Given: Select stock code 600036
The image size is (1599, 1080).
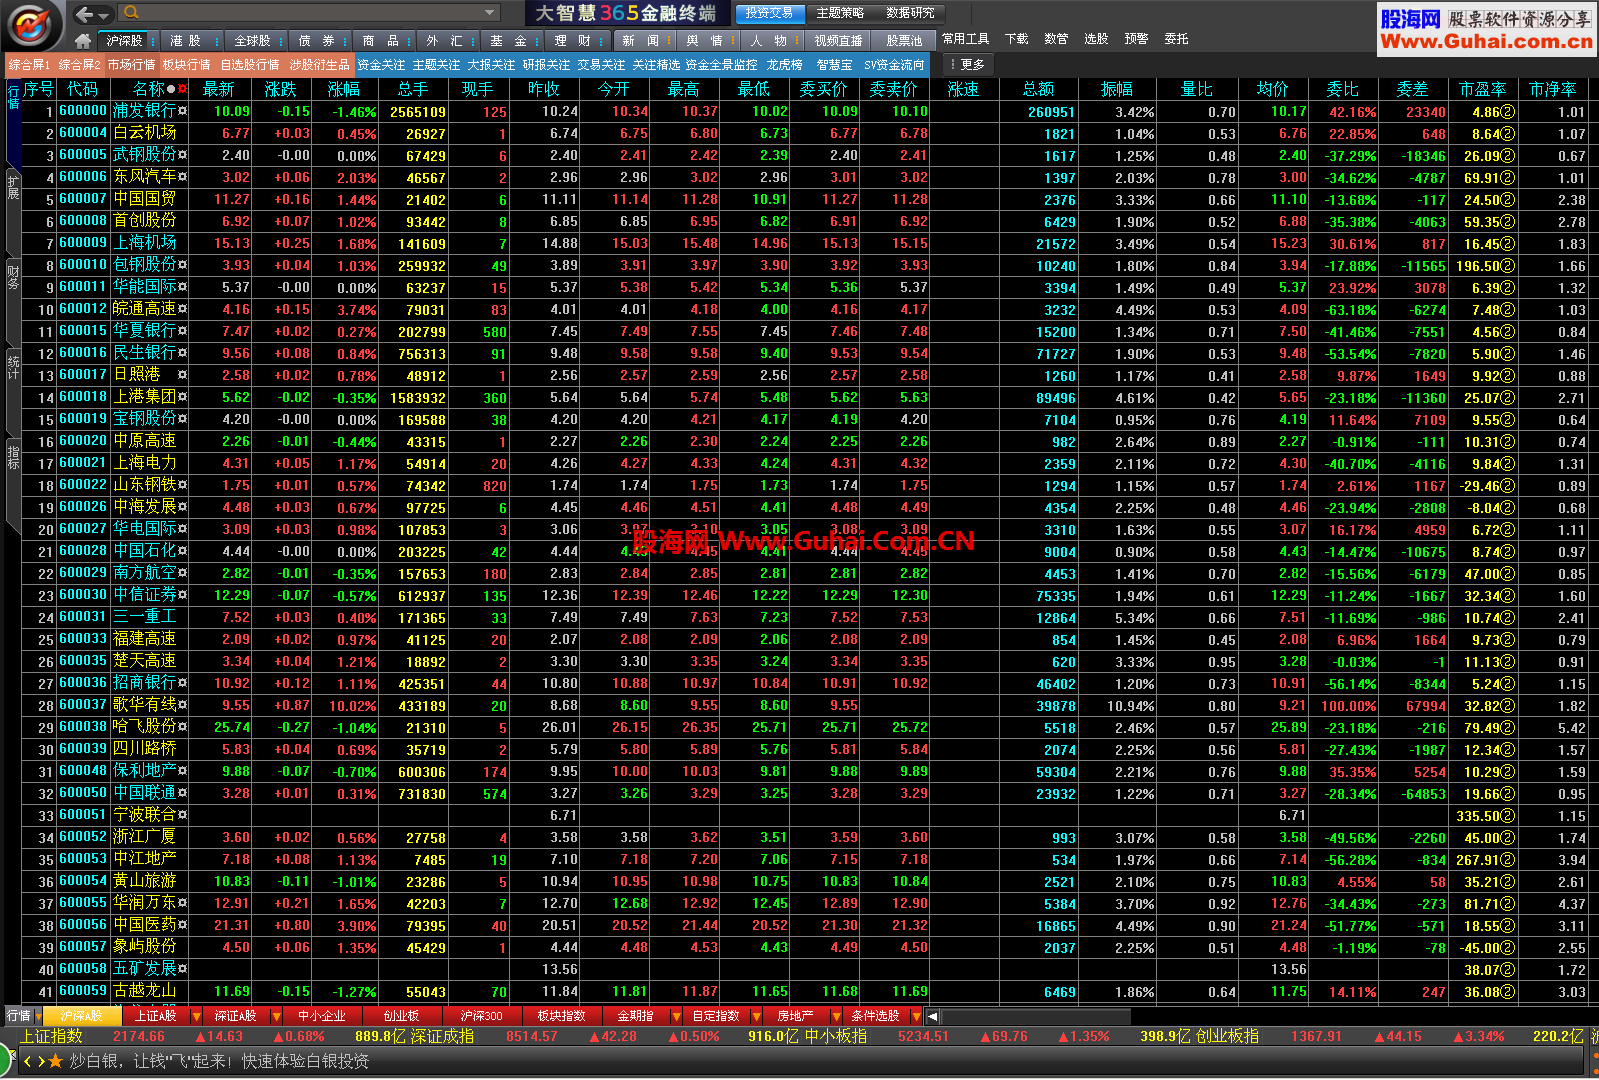Looking at the screenshot, I should (x=83, y=683).
